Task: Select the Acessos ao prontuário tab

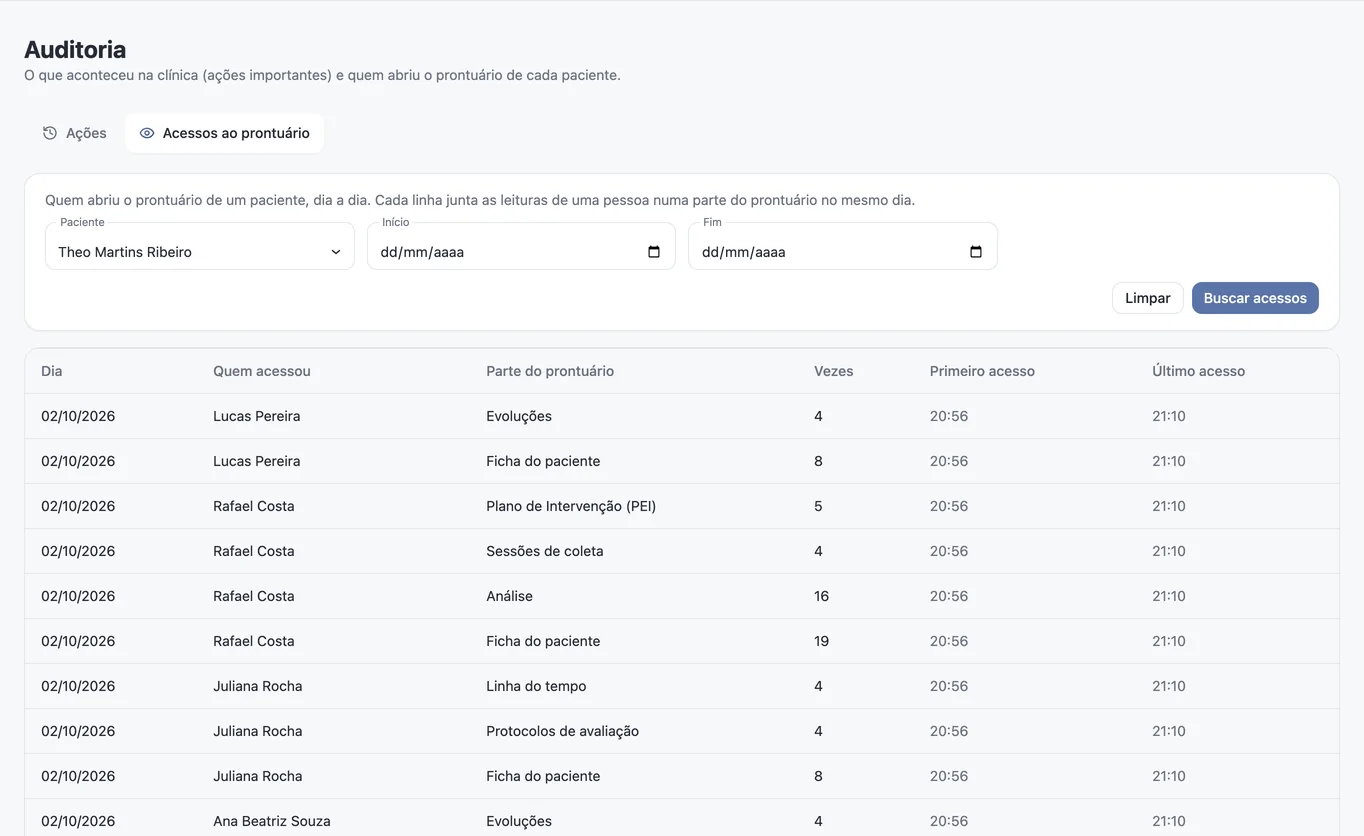Action: click(225, 133)
